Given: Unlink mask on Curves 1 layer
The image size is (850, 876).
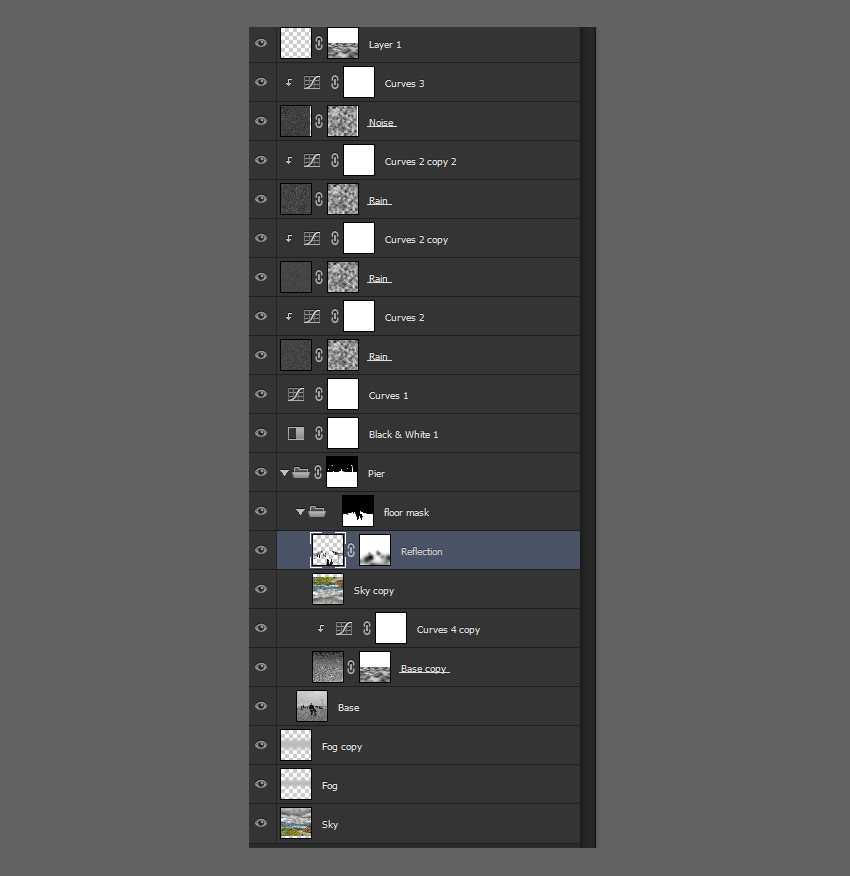Looking at the screenshot, I should click(x=319, y=394).
